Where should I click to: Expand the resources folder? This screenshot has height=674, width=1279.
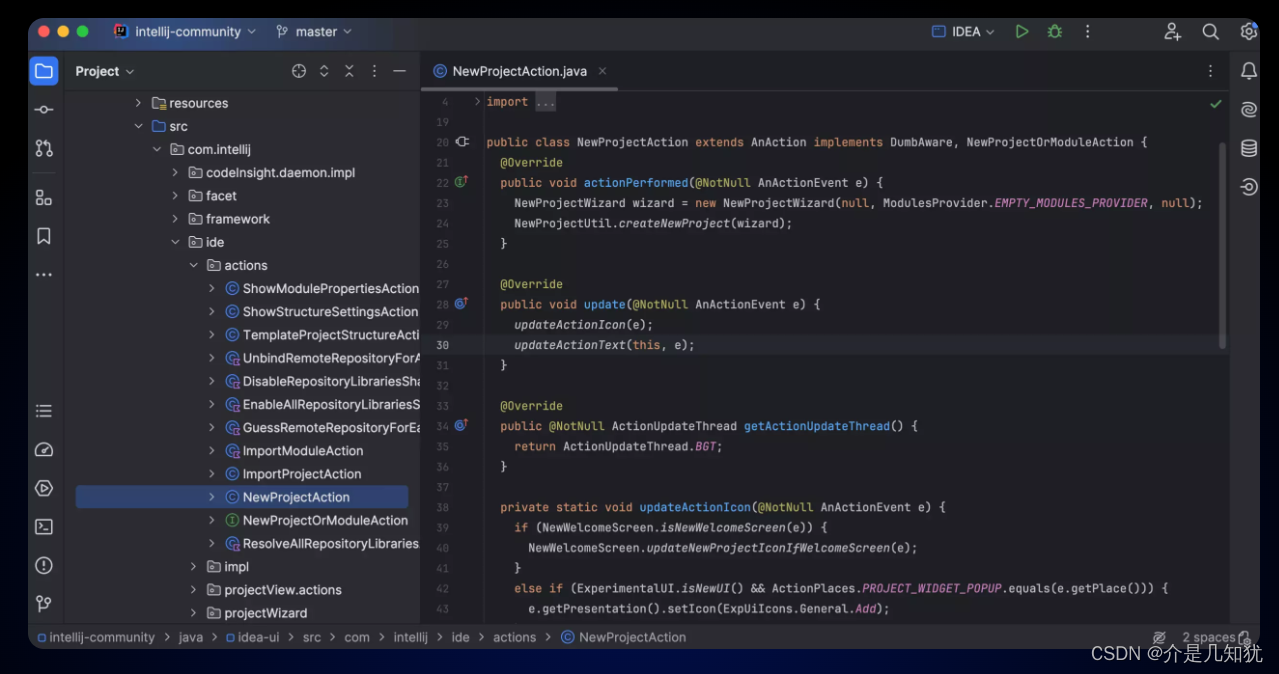pyautogui.click(x=139, y=103)
